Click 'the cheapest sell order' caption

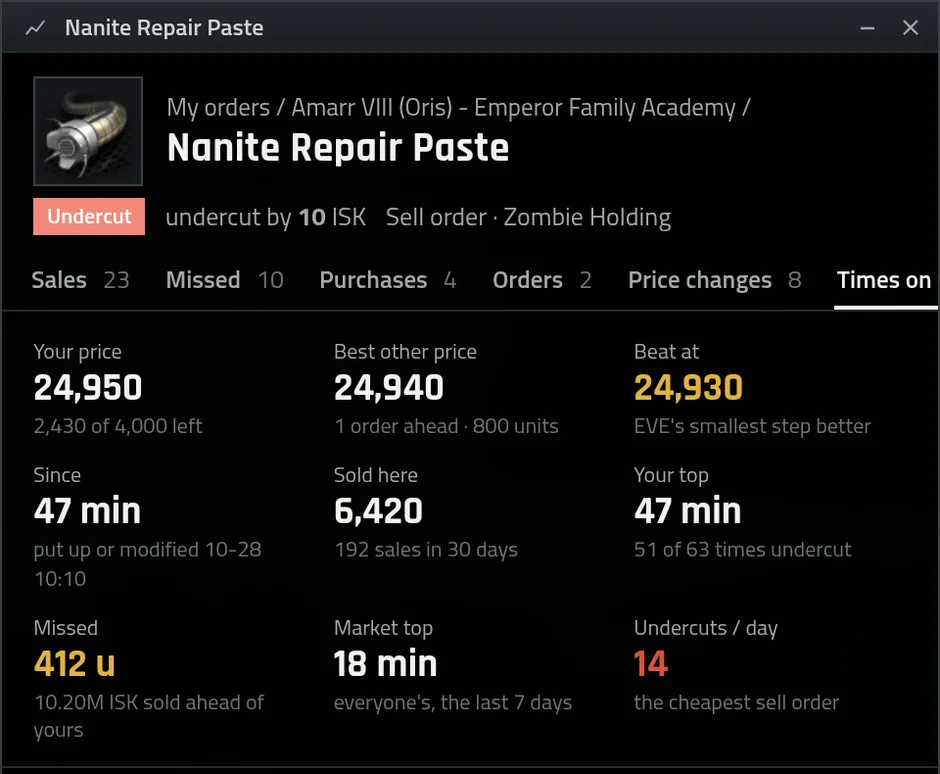[x=736, y=703]
